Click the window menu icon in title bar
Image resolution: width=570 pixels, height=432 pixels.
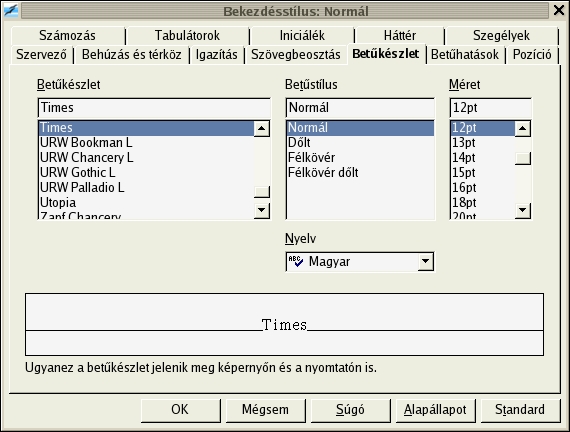[x=11, y=10]
